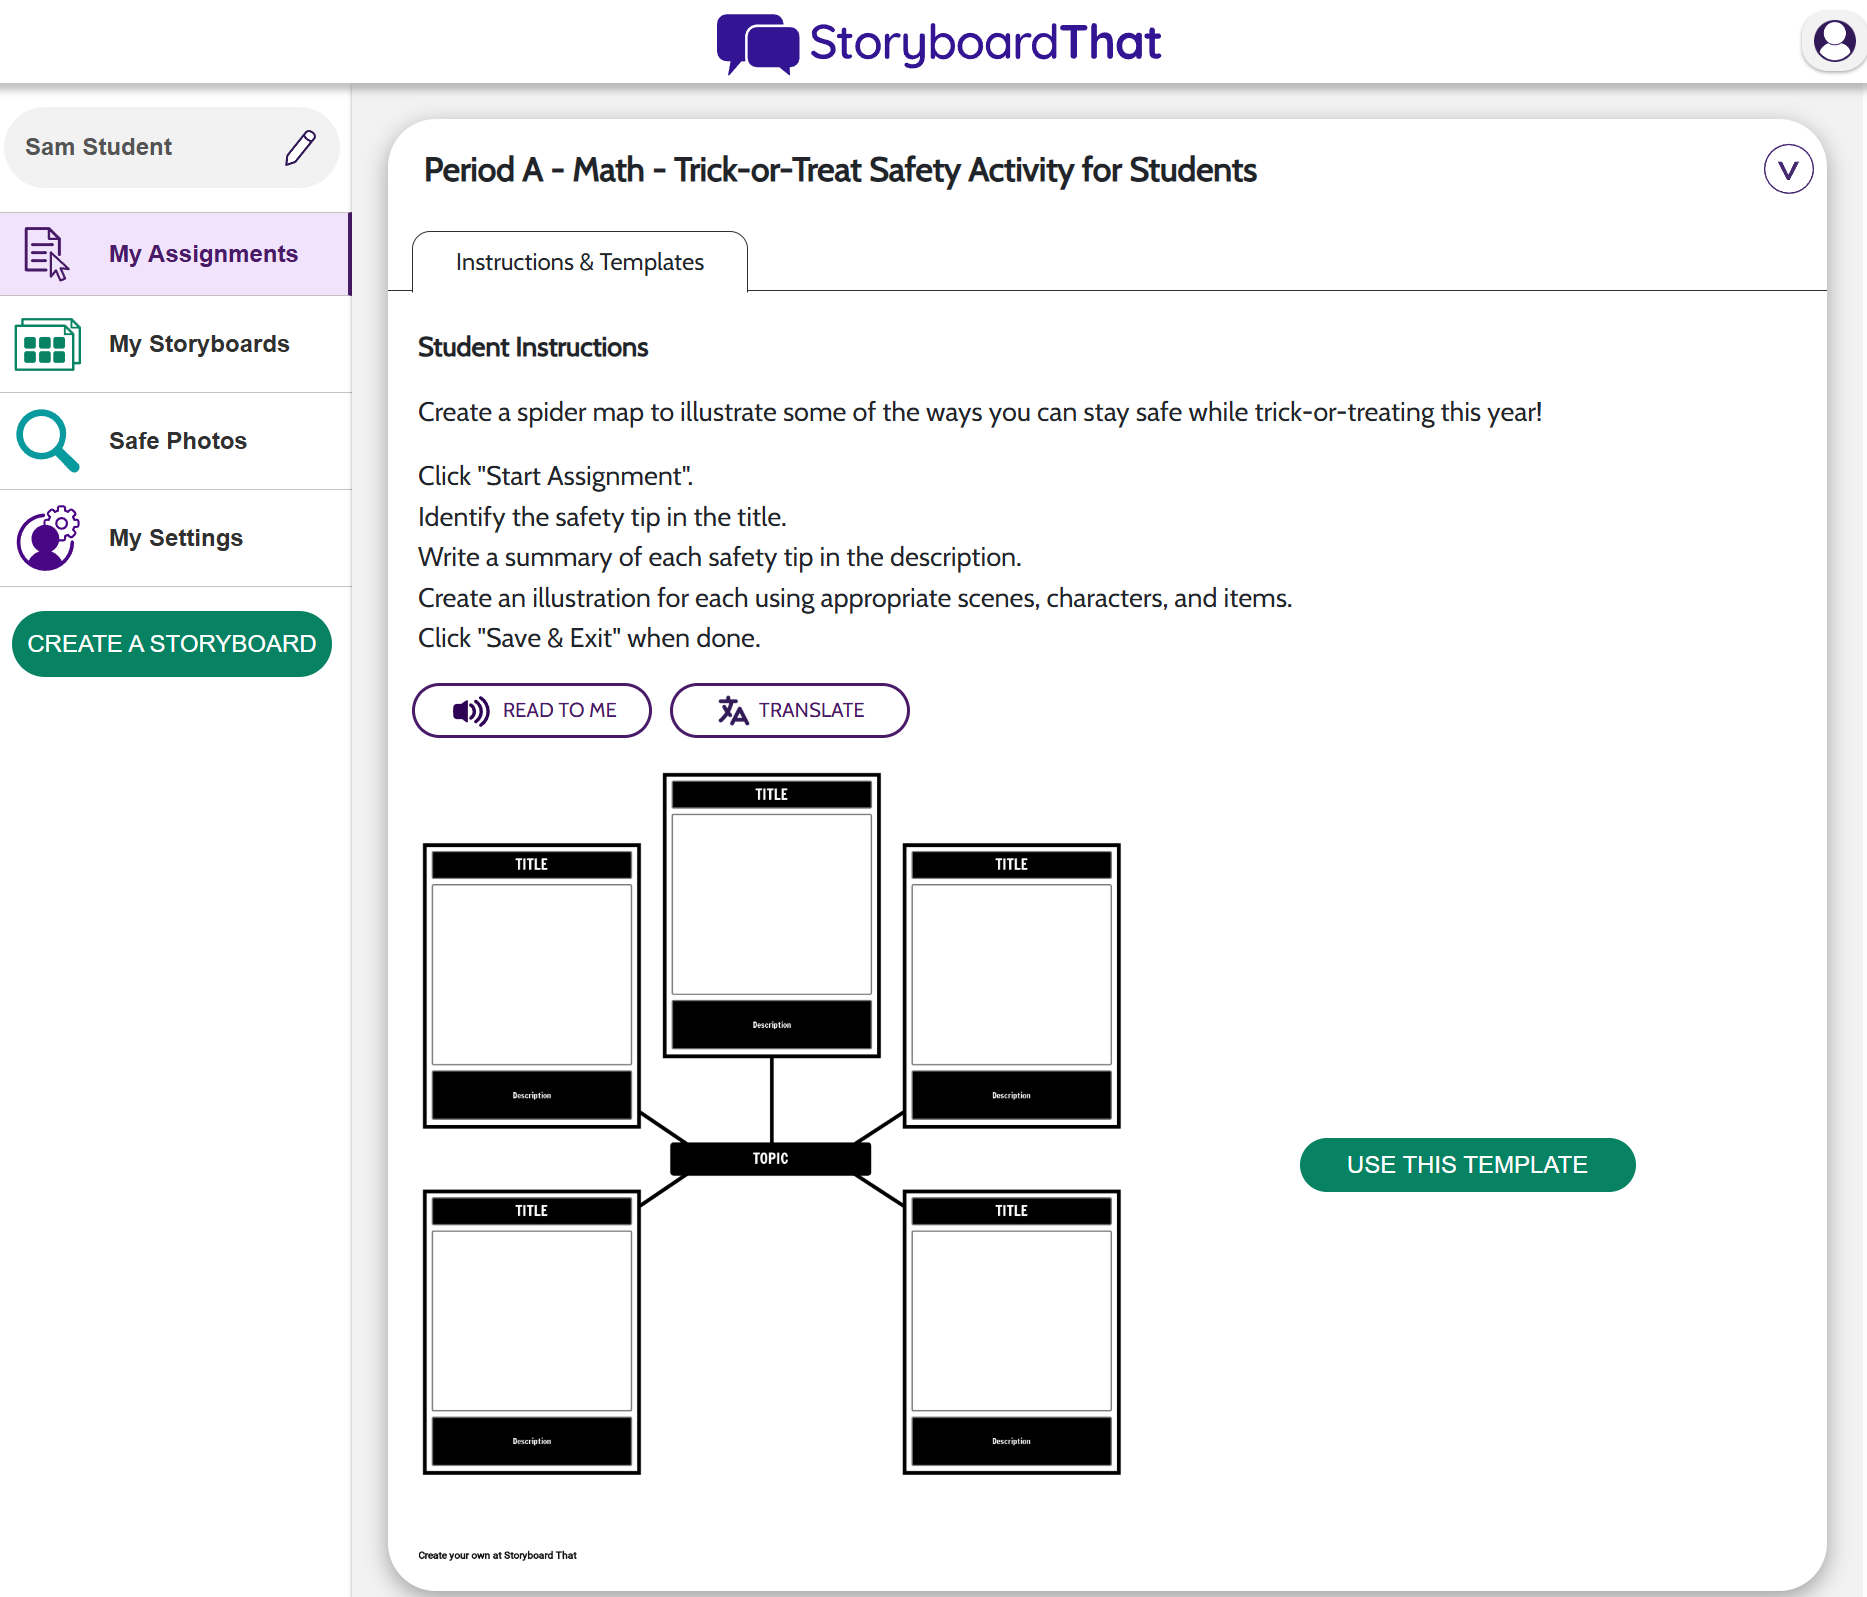The height and width of the screenshot is (1597, 1867).
Task: Click the 'Create a spider map' instruction line
Action: click(980, 412)
